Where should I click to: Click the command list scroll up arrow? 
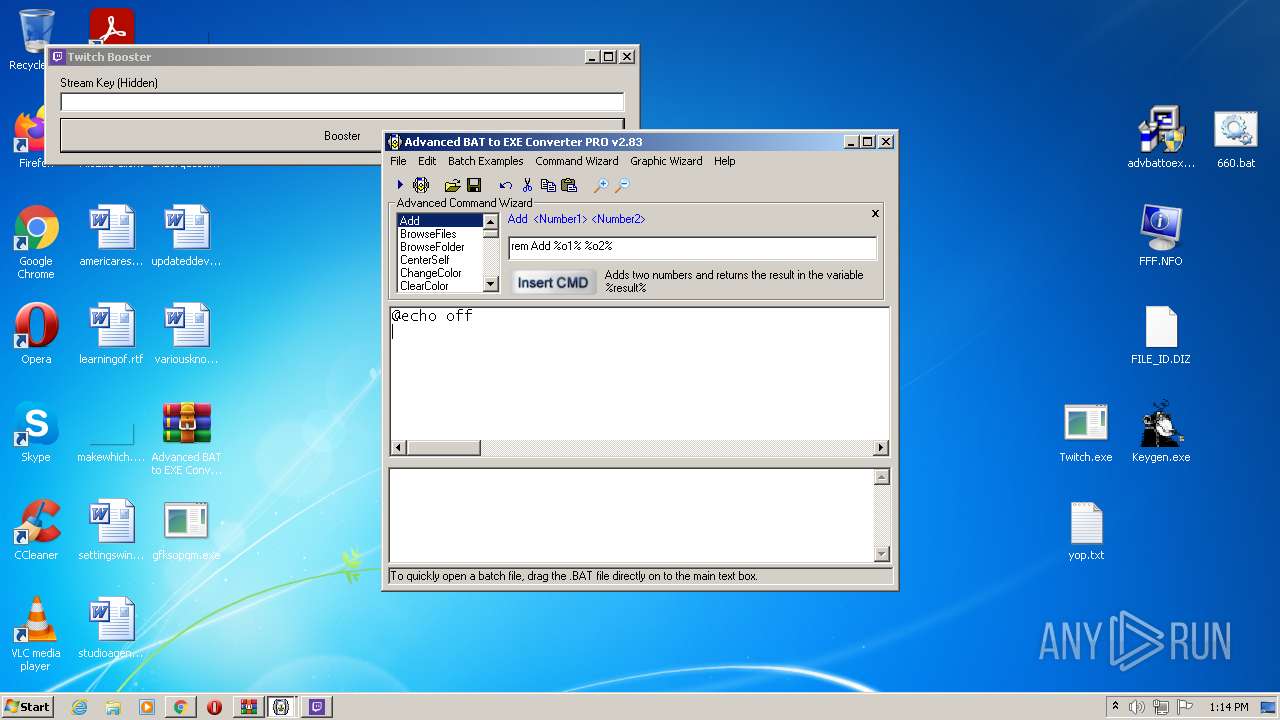pos(490,221)
